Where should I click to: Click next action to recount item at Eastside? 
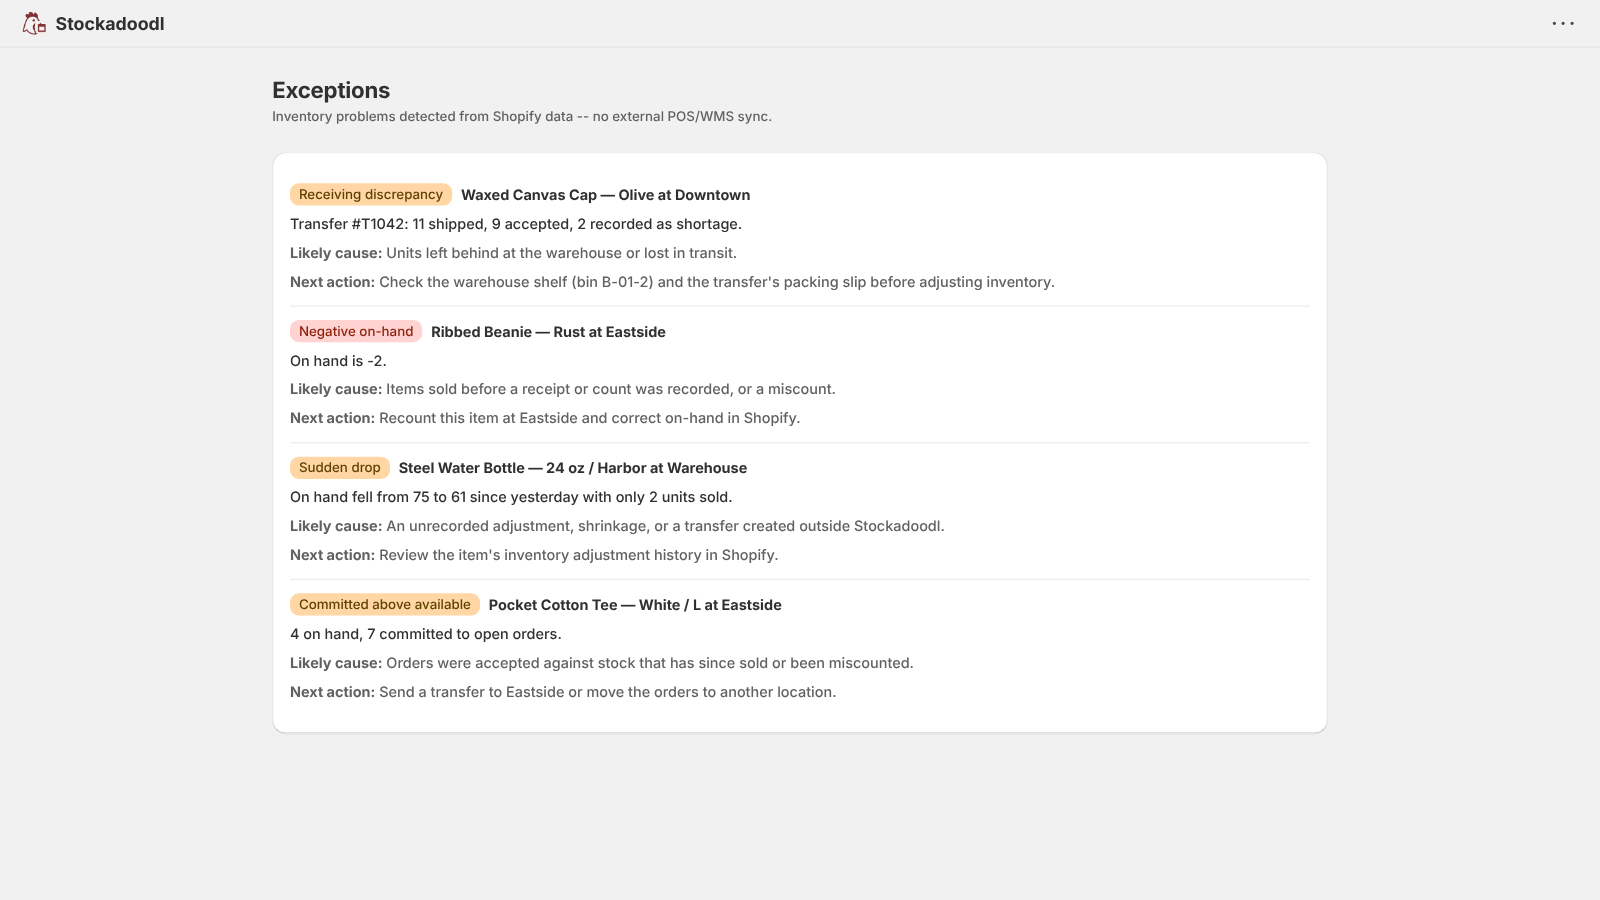(545, 418)
